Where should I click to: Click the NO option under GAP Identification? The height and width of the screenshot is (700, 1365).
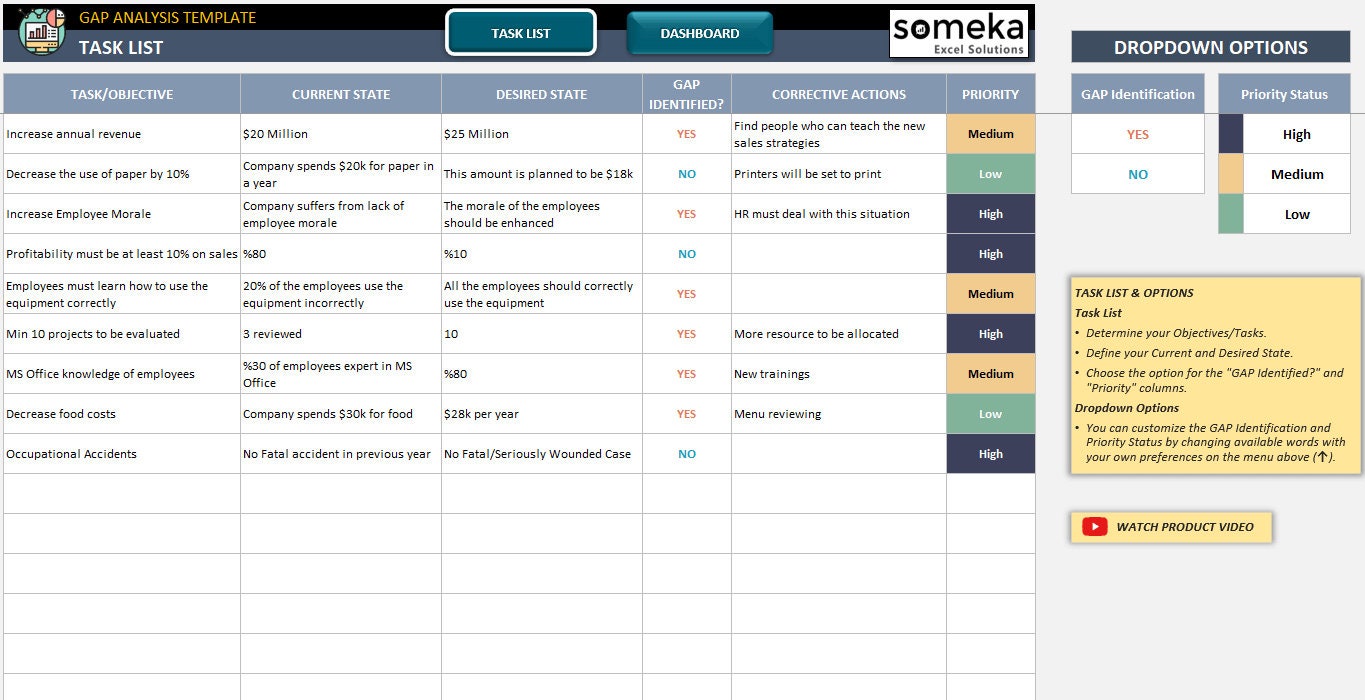(x=1137, y=174)
